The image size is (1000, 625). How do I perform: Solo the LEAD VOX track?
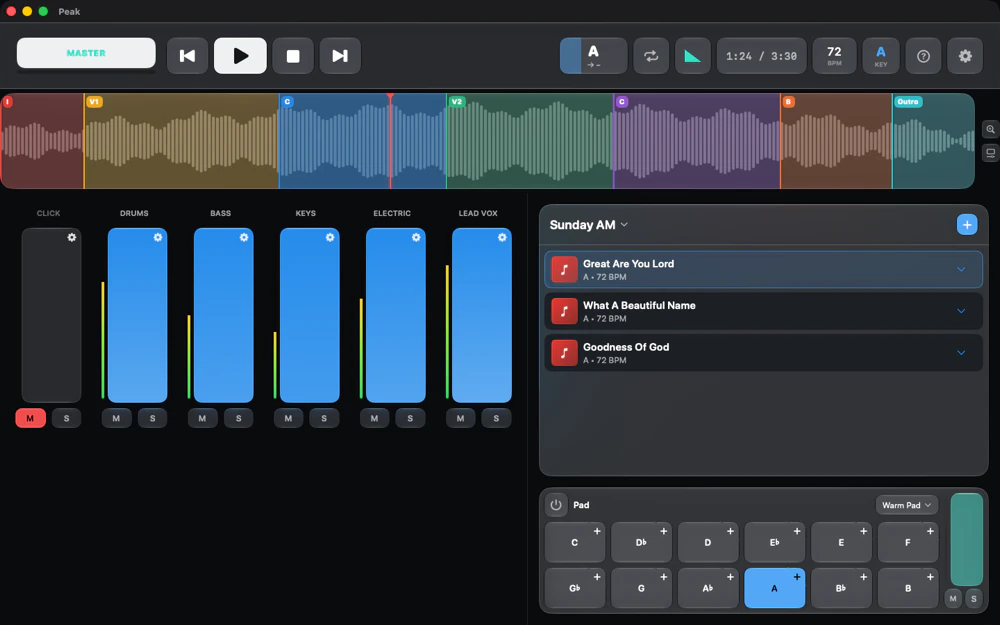[x=496, y=418]
